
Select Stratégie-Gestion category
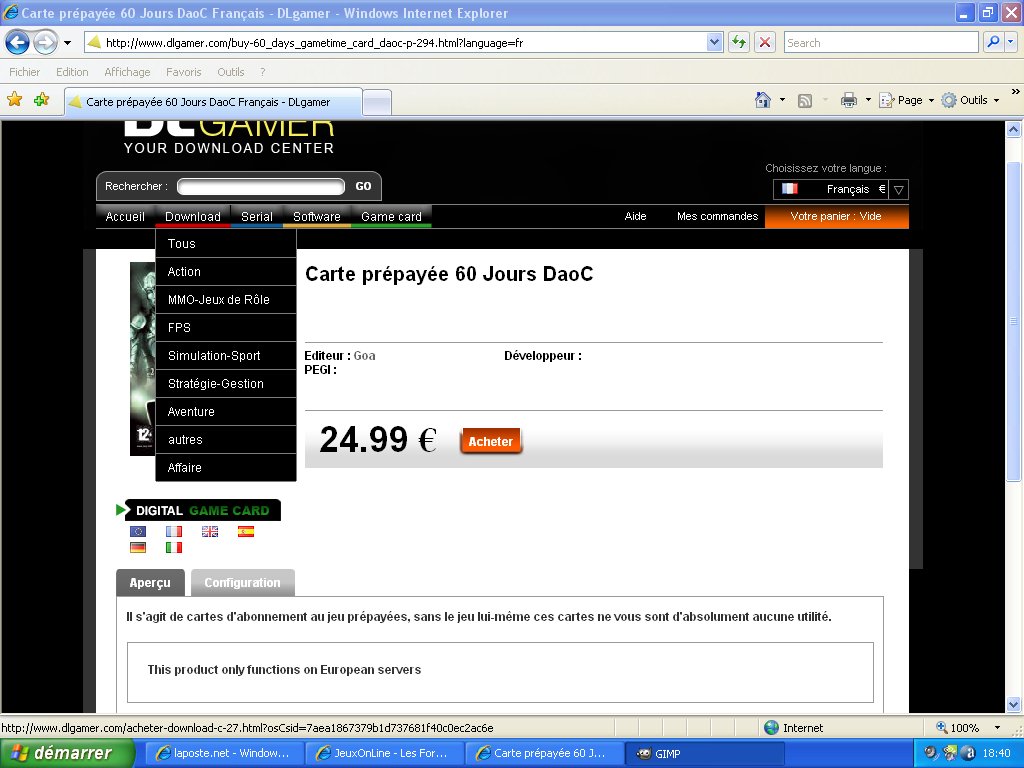(x=226, y=384)
